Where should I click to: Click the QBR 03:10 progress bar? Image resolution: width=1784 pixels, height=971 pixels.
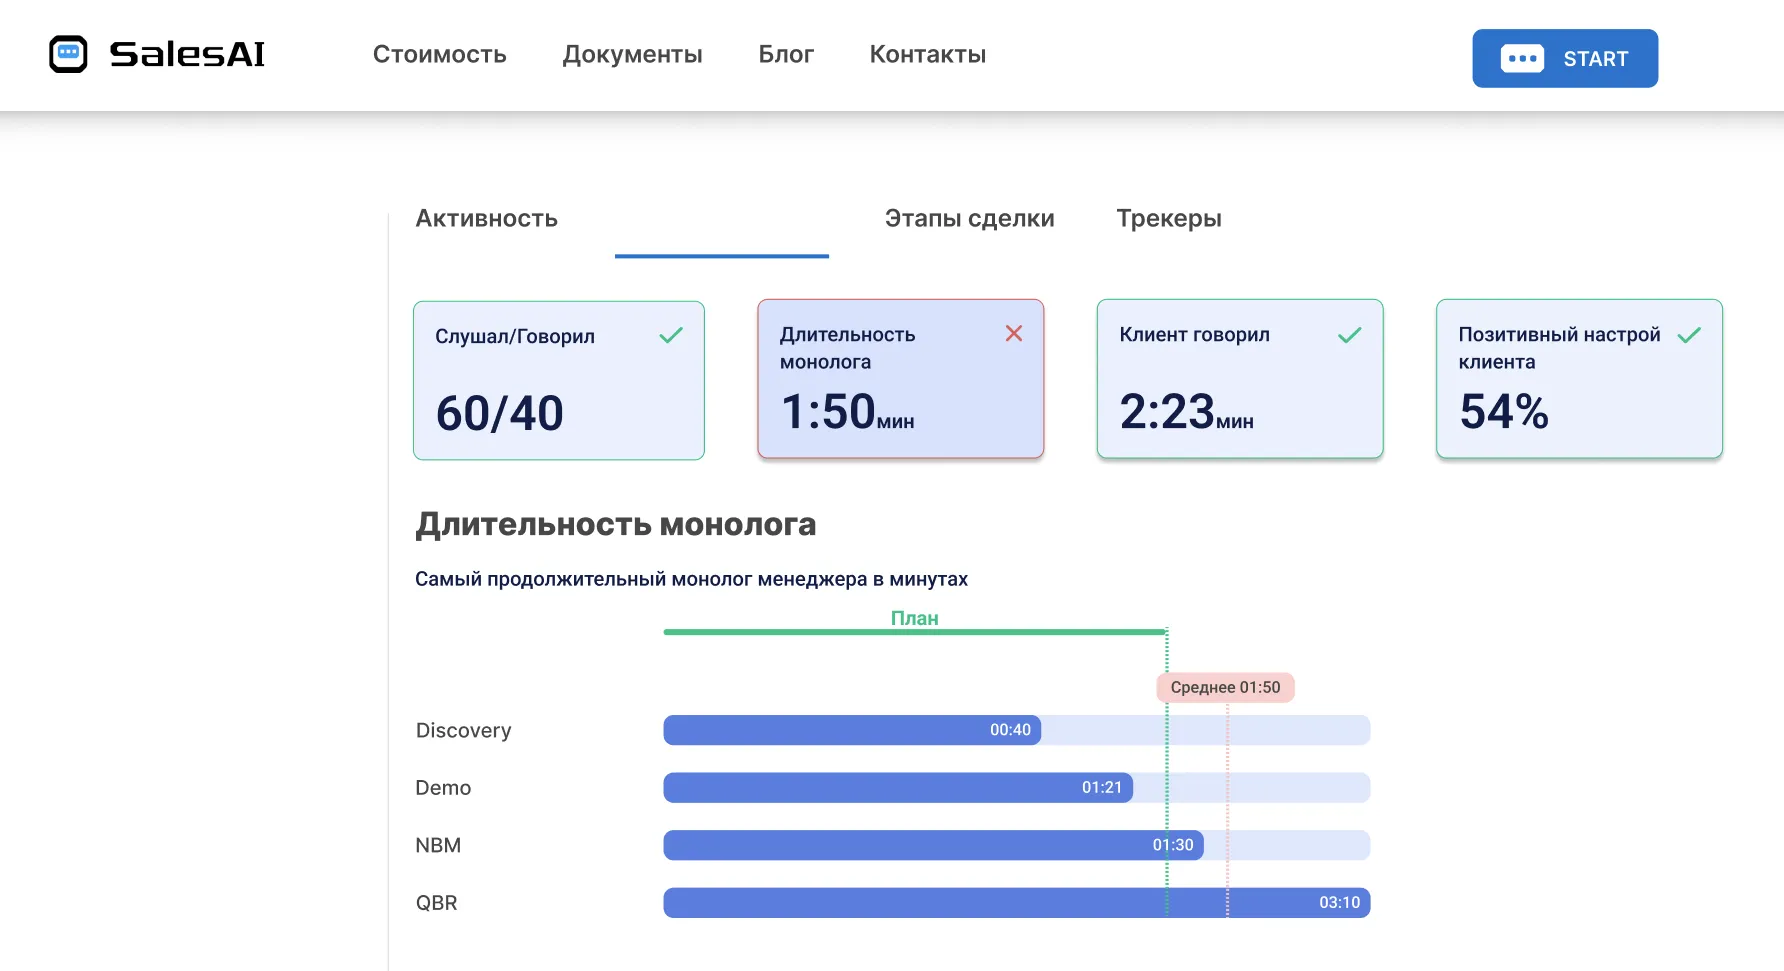coord(1015,902)
